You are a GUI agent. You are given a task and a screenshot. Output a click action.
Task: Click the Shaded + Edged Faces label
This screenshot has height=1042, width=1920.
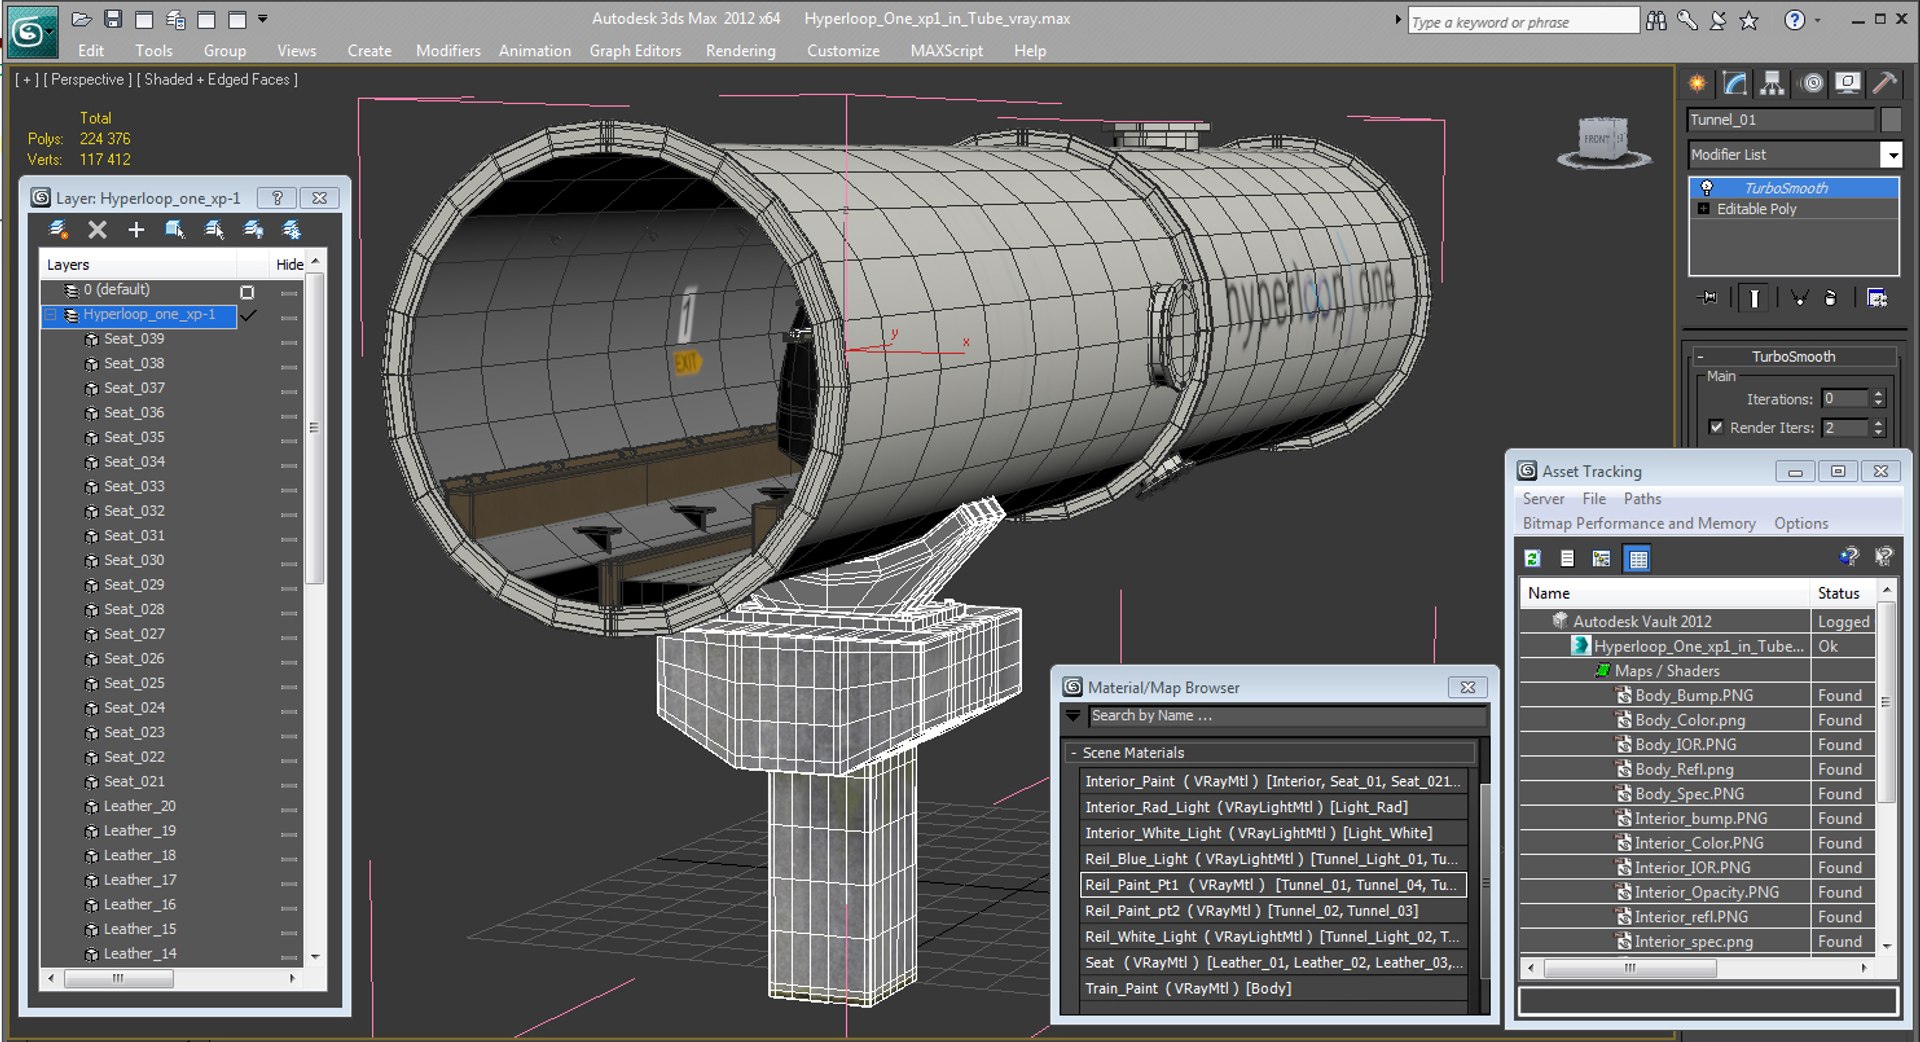tap(217, 80)
